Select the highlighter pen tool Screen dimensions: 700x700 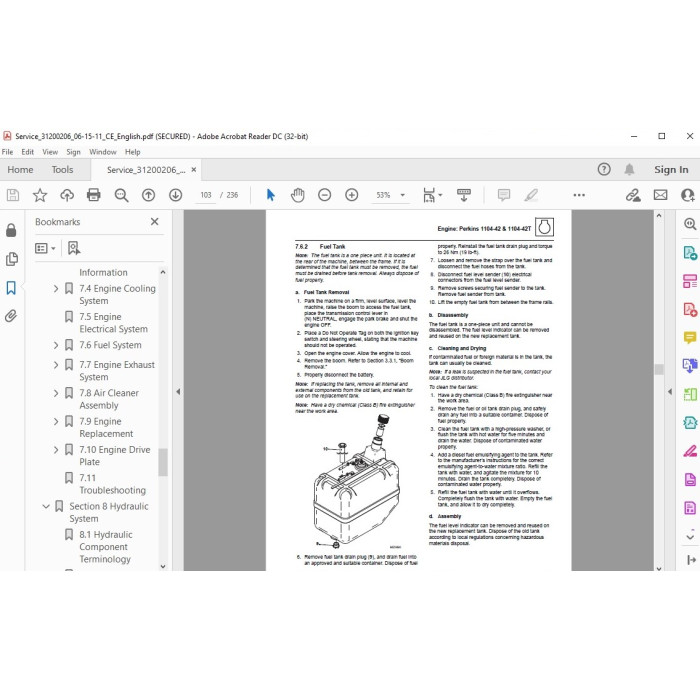(x=531, y=195)
